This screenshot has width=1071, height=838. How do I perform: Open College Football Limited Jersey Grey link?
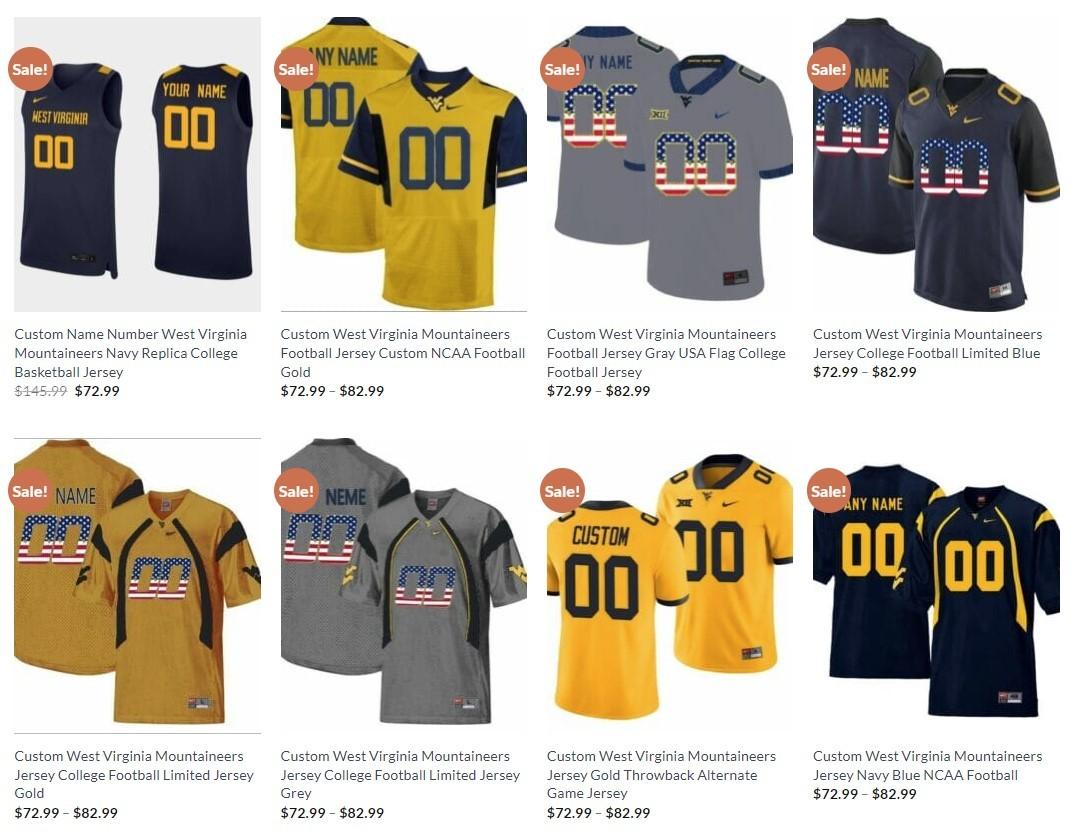[400, 774]
